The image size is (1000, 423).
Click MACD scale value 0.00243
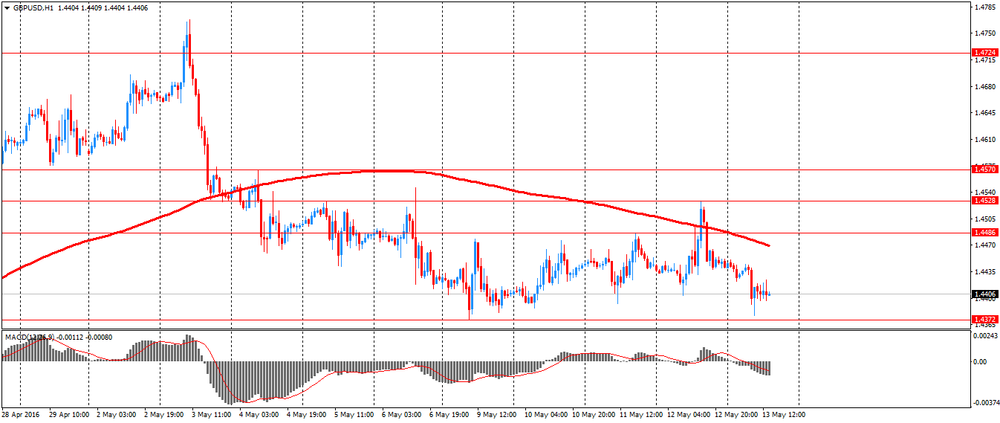tap(983, 336)
